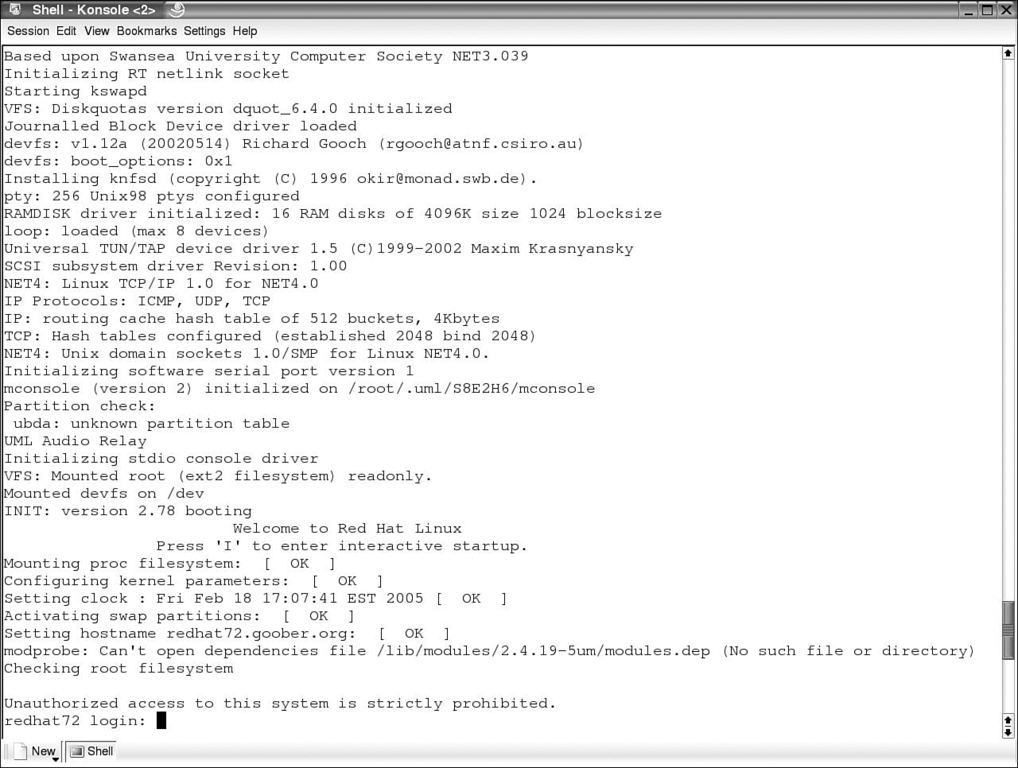Open the Help menu
Viewport: 1018px width, 768px height.
click(x=245, y=31)
